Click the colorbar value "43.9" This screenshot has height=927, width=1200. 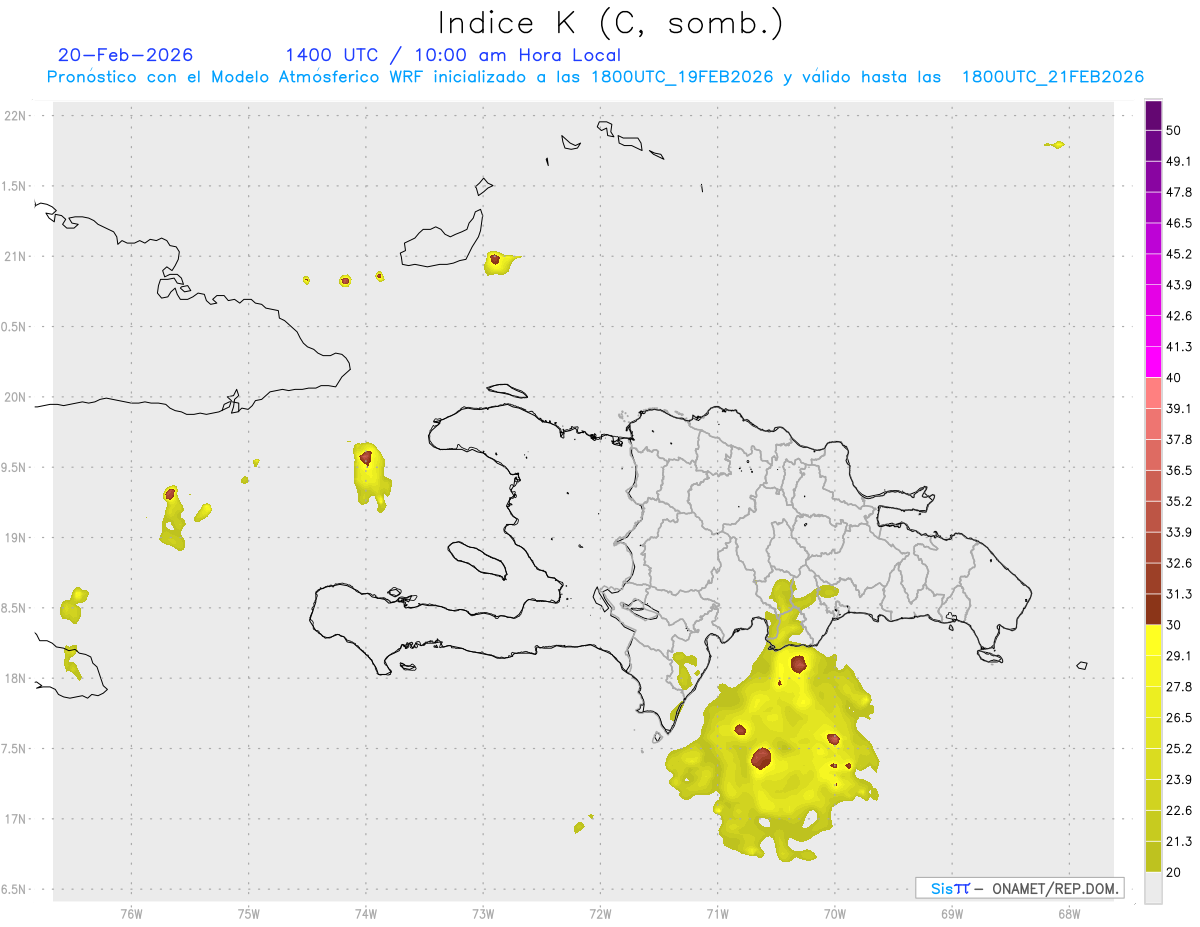(x=1178, y=285)
